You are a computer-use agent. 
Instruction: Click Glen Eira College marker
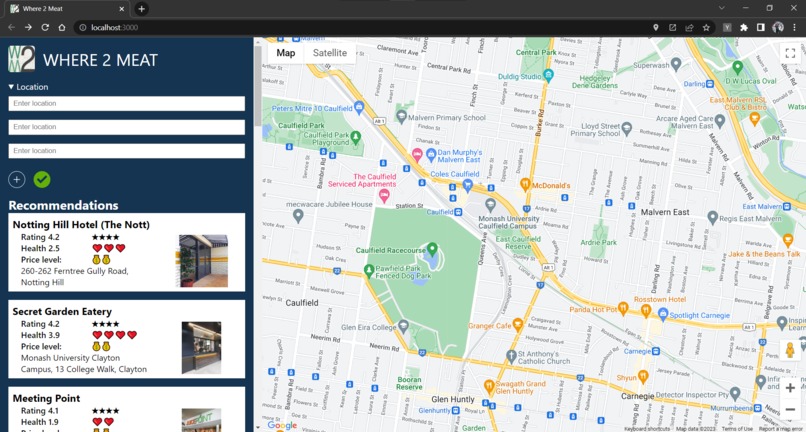click(x=404, y=326)
